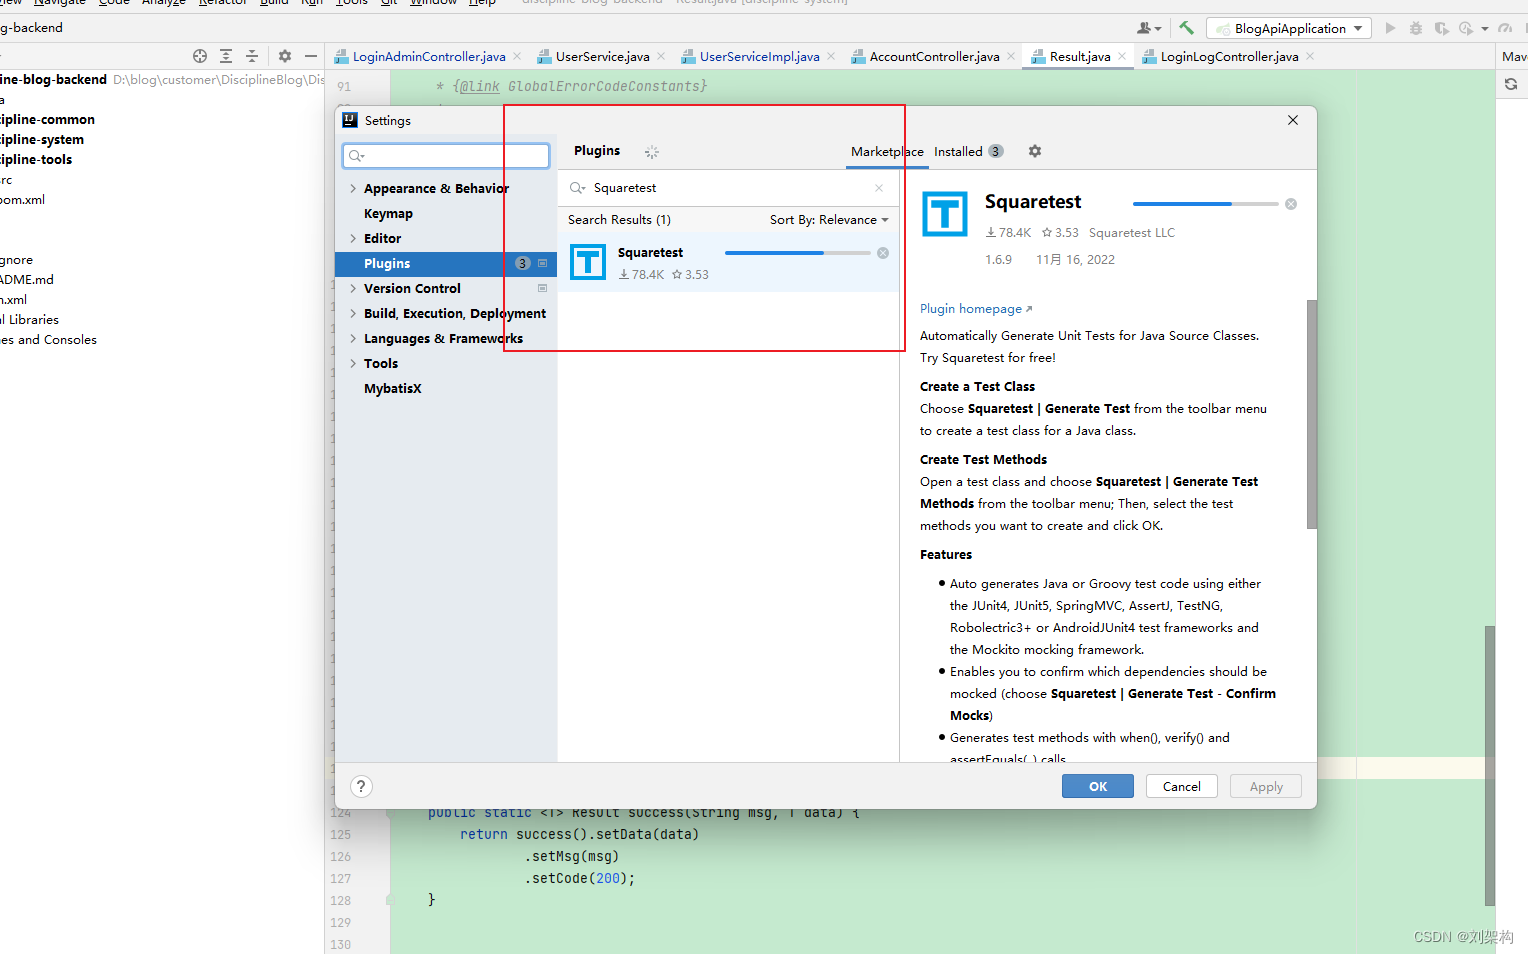Click the Apply button
This screenshot has width=1528, height=954.
coord(1266,786)
